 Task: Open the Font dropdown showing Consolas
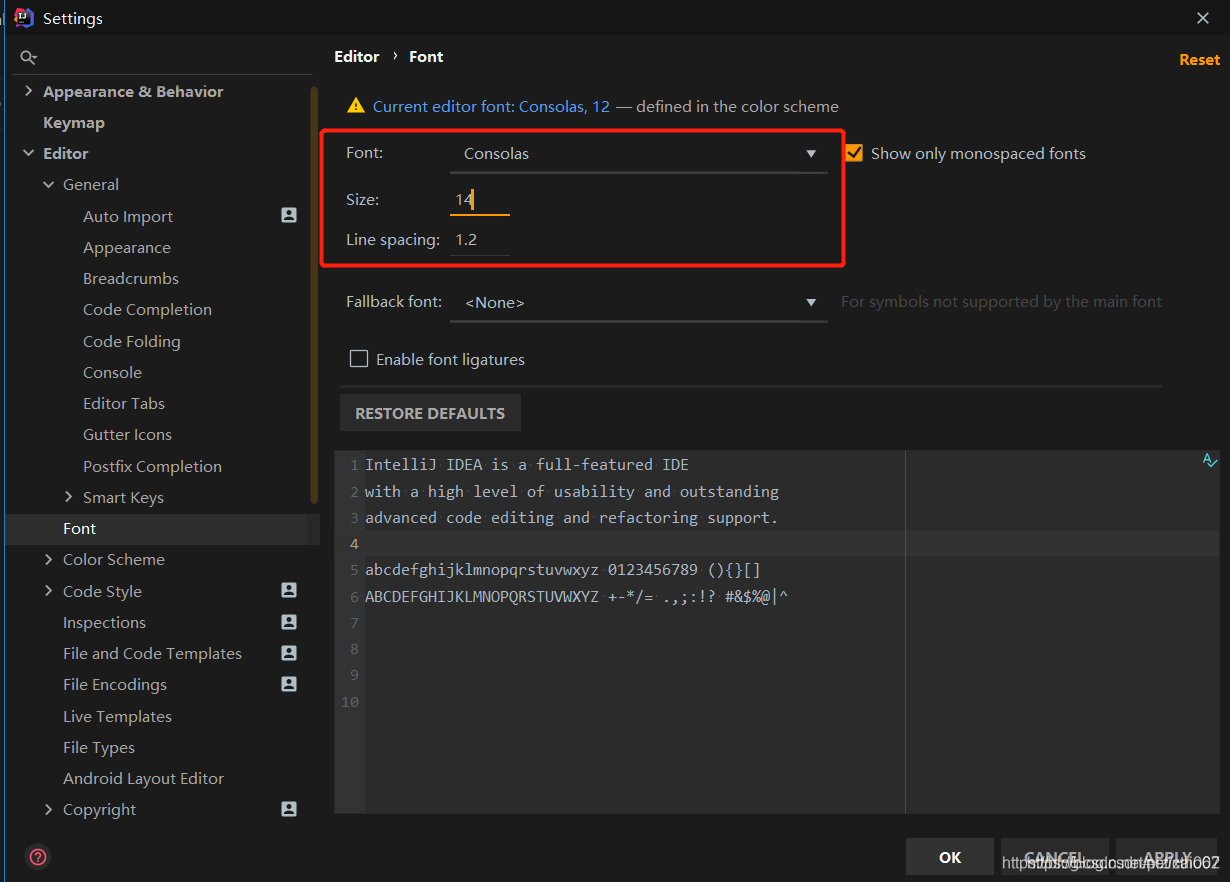click(x=639, y=154)
